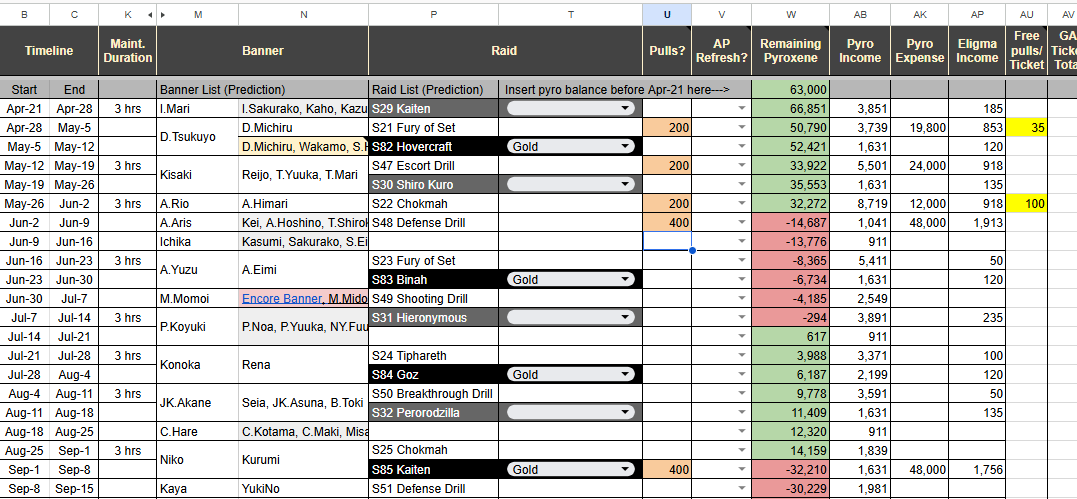
Task: Expand hidden columns with right arrow before column M
Action: point(163,14)
